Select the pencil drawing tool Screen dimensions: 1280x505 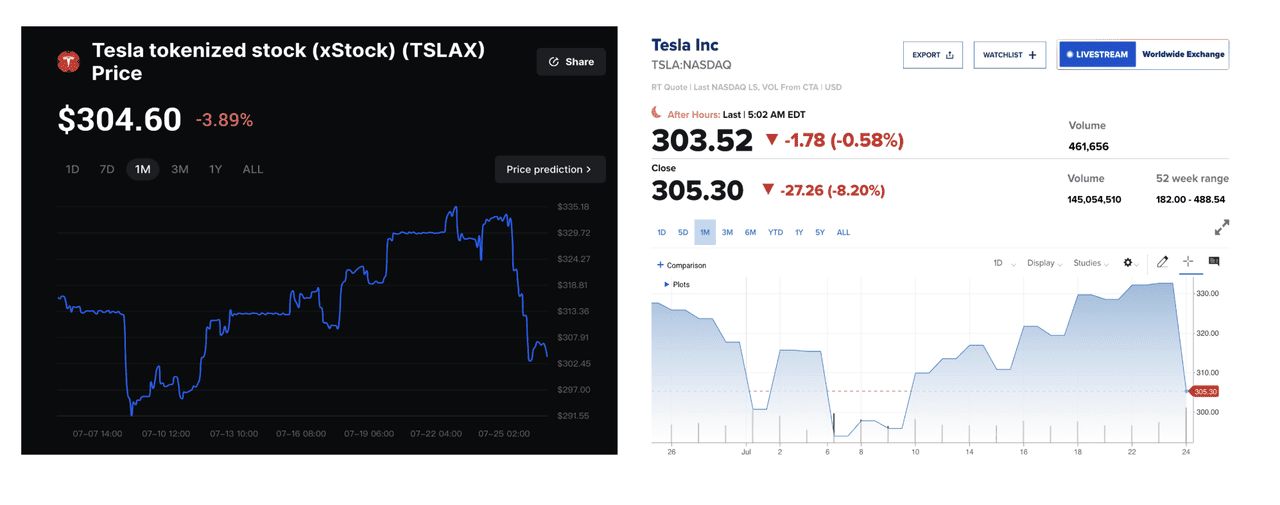point(1162,262)
